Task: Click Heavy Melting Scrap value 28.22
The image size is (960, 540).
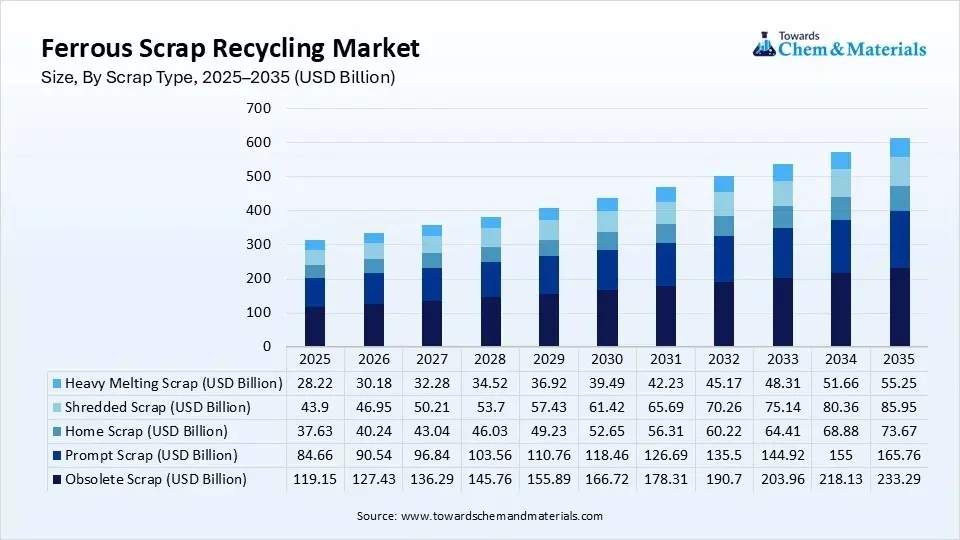Action: click(315, 383)
